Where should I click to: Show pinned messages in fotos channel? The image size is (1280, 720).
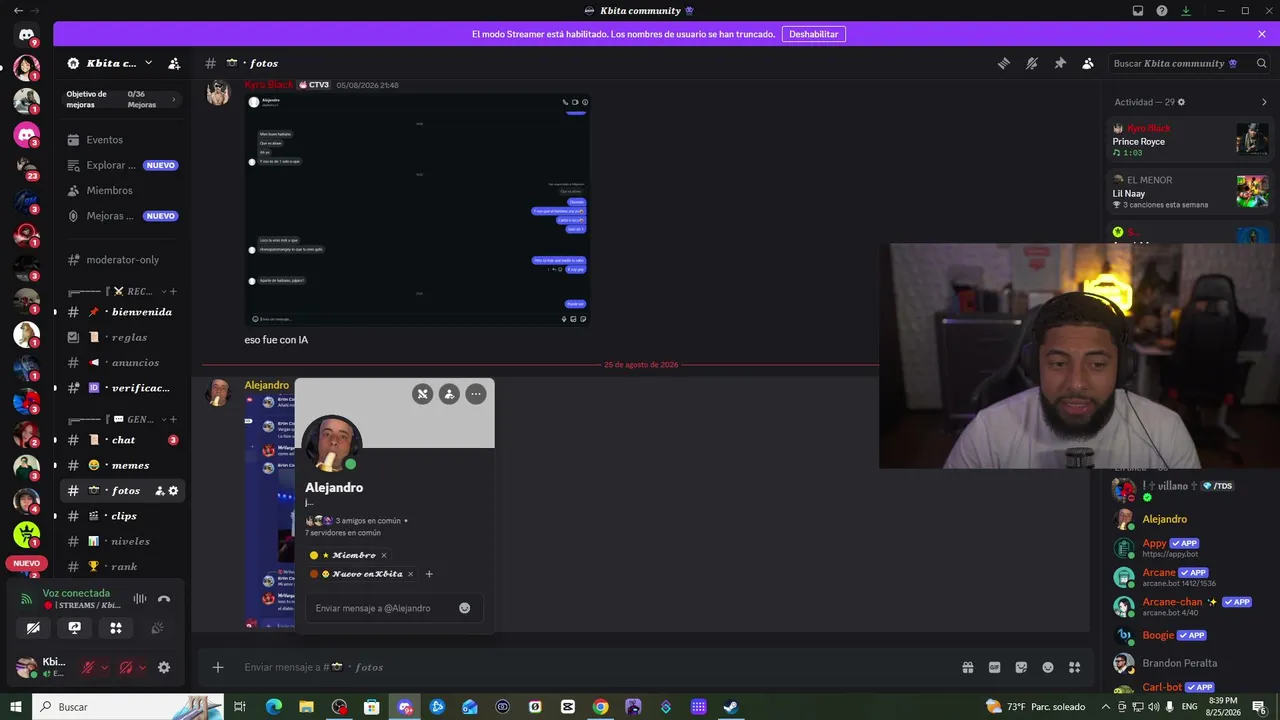(x=1060, y=63)
